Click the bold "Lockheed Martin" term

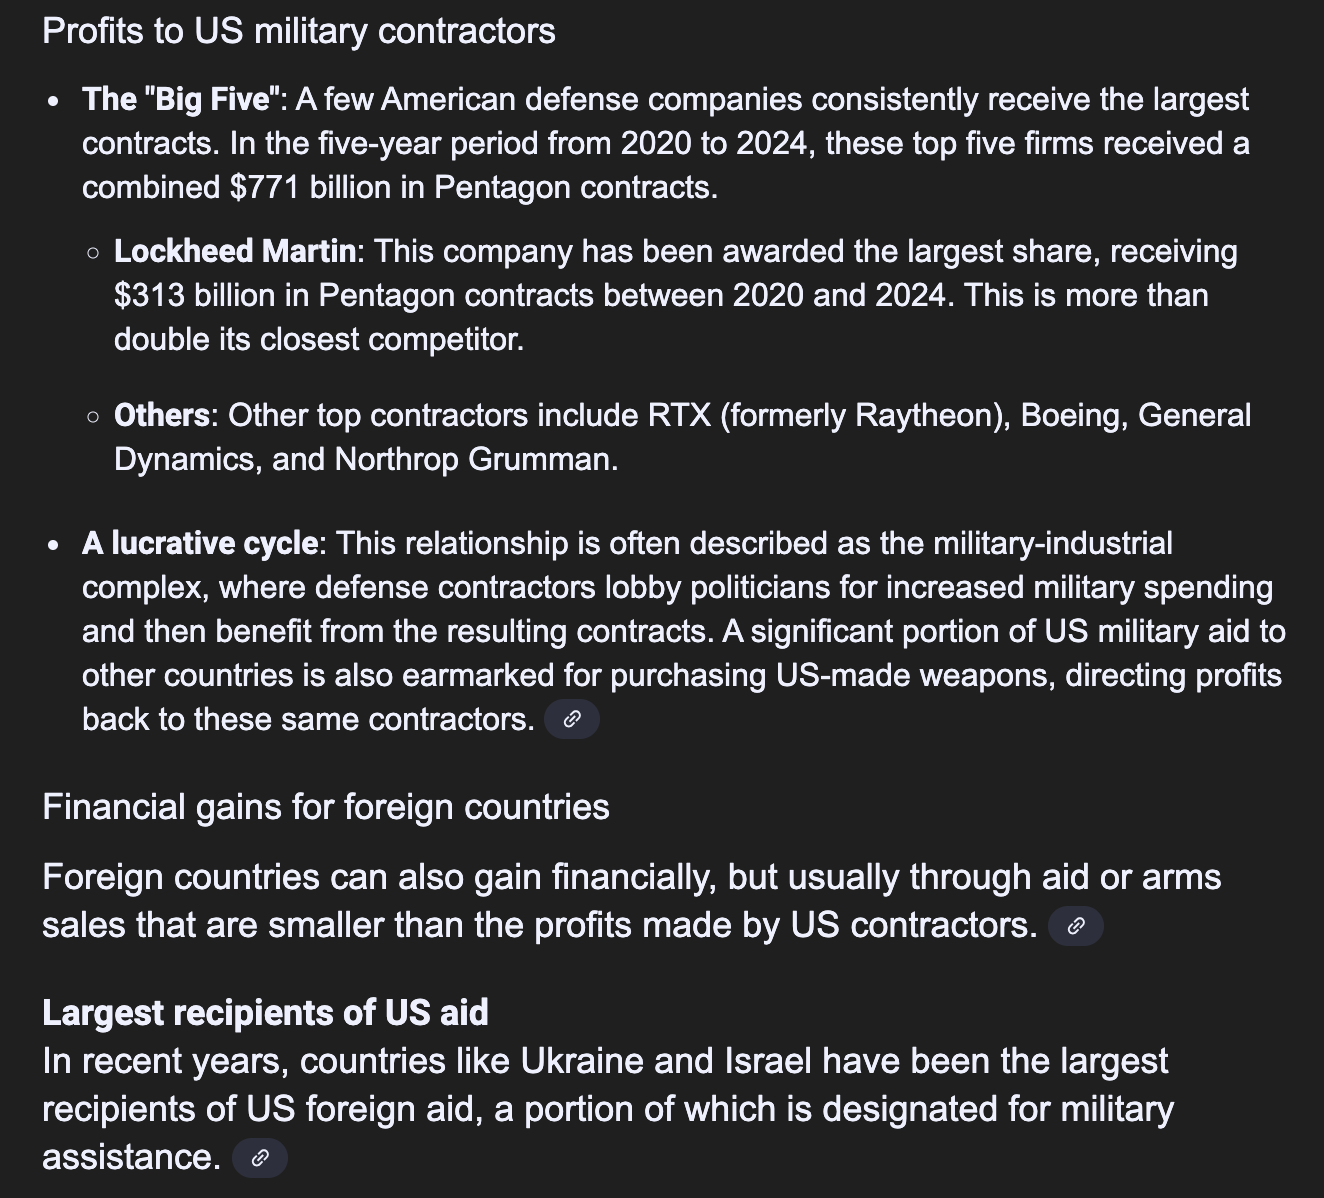[235, 251]
